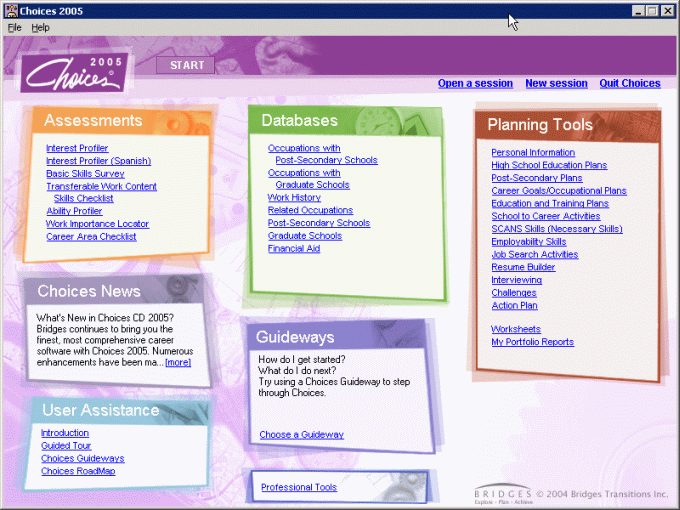Click the Assessments panel header
Screen dimensions: 680x510
pos(121,121)
